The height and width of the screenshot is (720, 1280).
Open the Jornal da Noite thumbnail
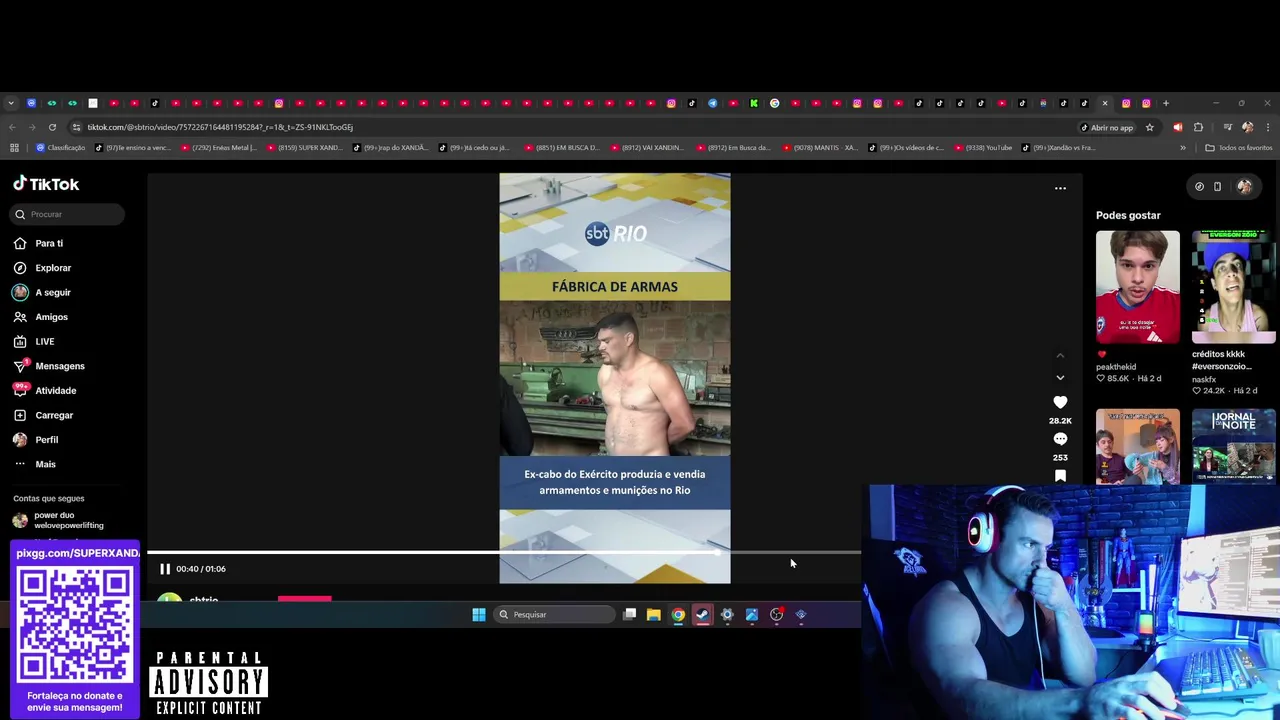tap(1233, 446)
